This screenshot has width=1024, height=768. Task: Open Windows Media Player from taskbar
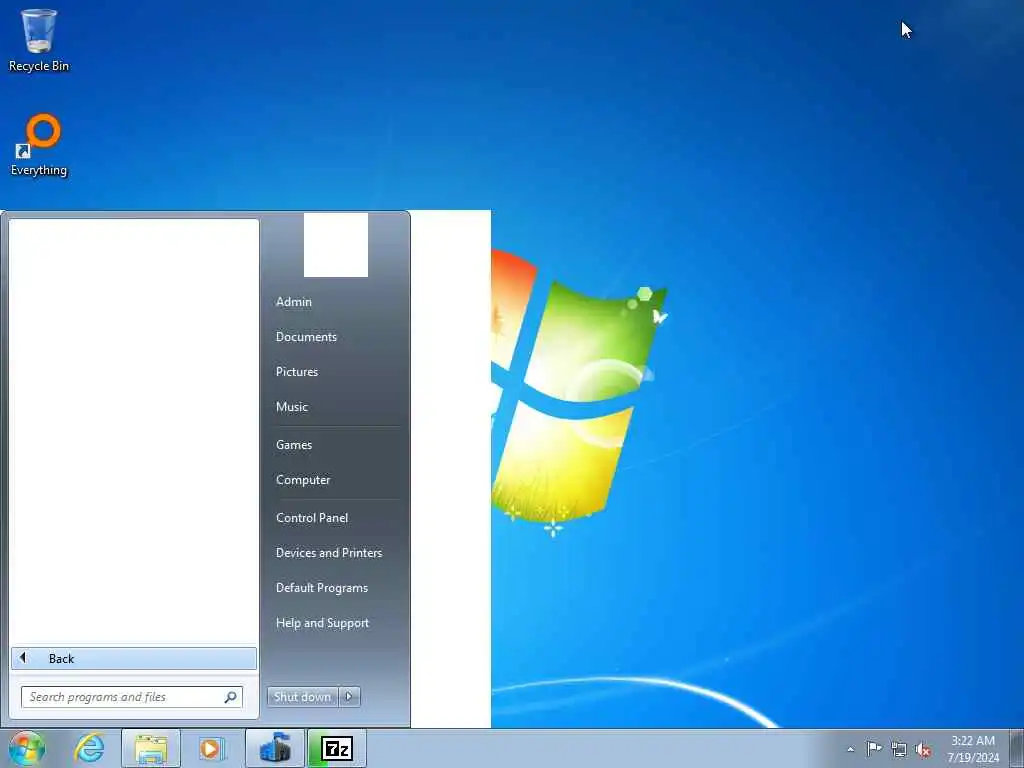pyautogui.click(x=212, y=748)
